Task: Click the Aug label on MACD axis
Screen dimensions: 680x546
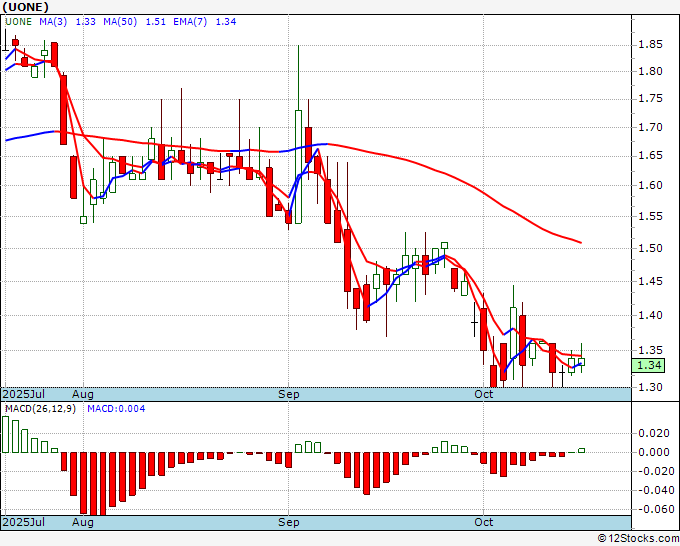Action: pyautogui.click(x=83, y=522)
